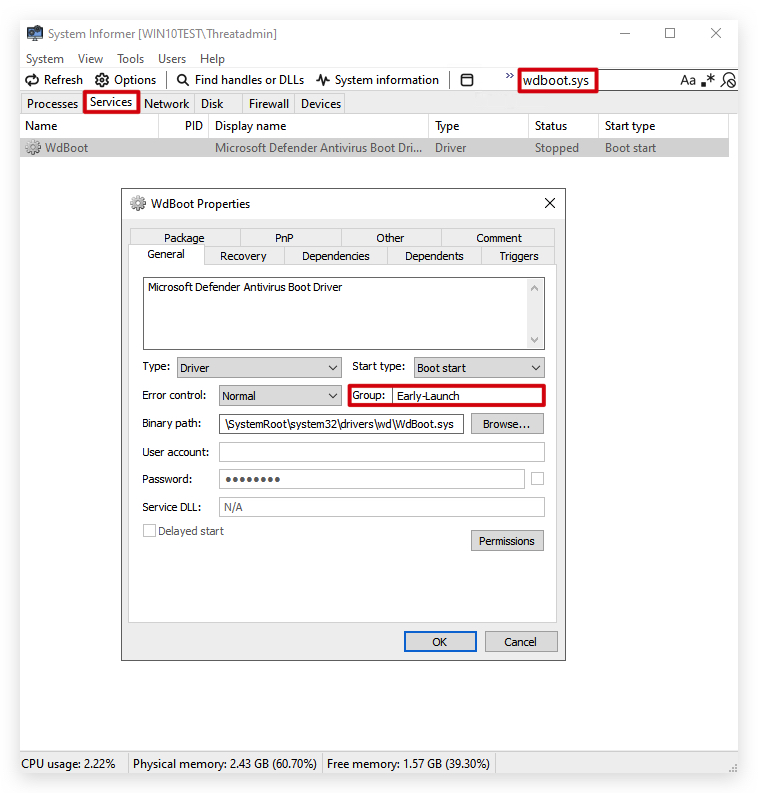This screenshot has width=758, height=793.
Task: Expand the Type dropdown showing Driver
Action: [x=259, y=368]
